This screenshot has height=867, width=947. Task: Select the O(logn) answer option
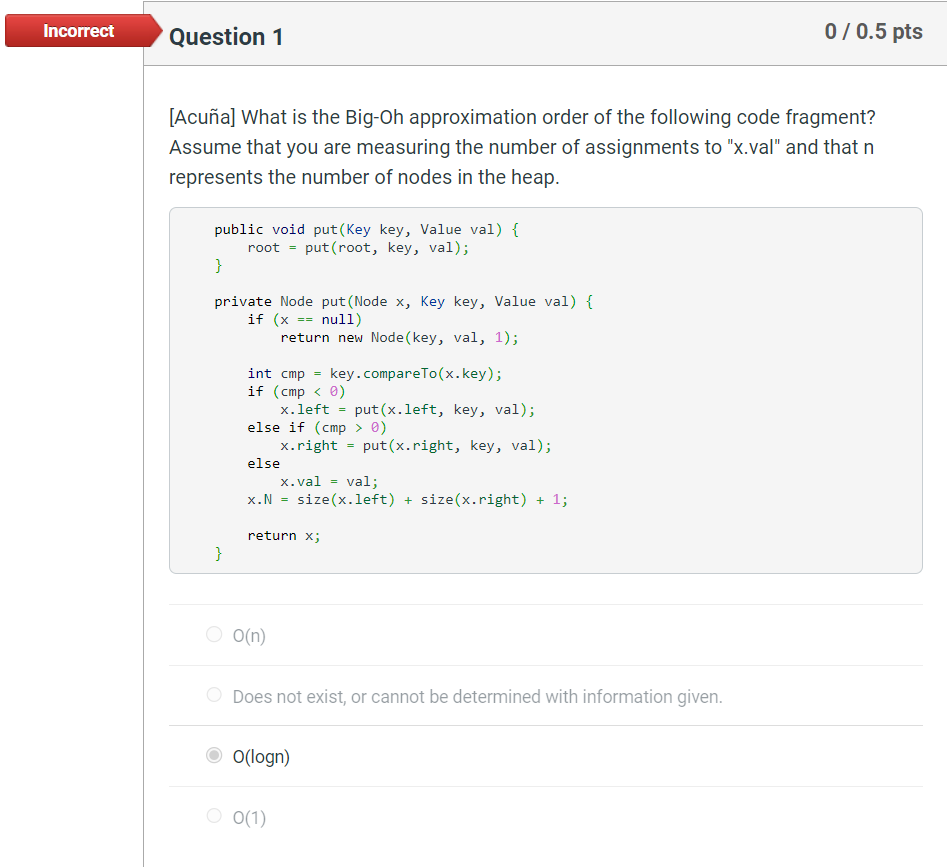pos(213,755)
